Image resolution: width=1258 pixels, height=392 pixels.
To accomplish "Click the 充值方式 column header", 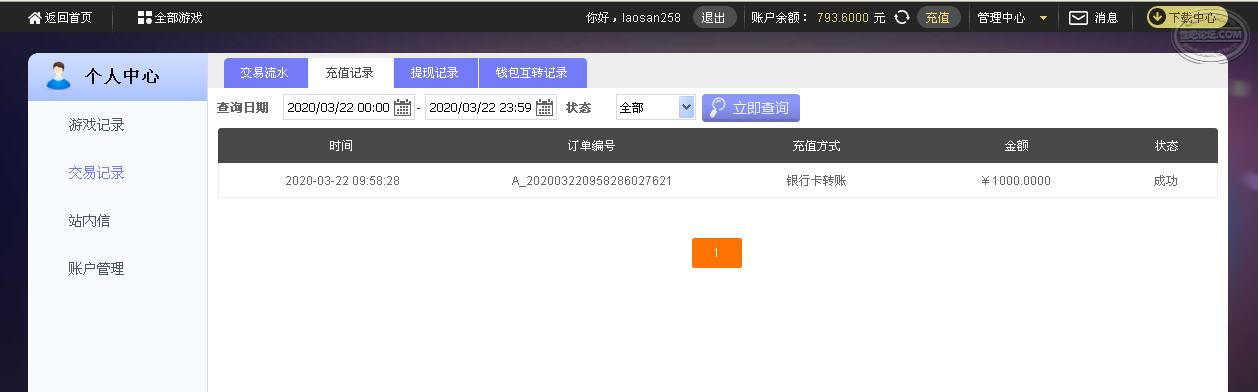I will tap(816, 146).
